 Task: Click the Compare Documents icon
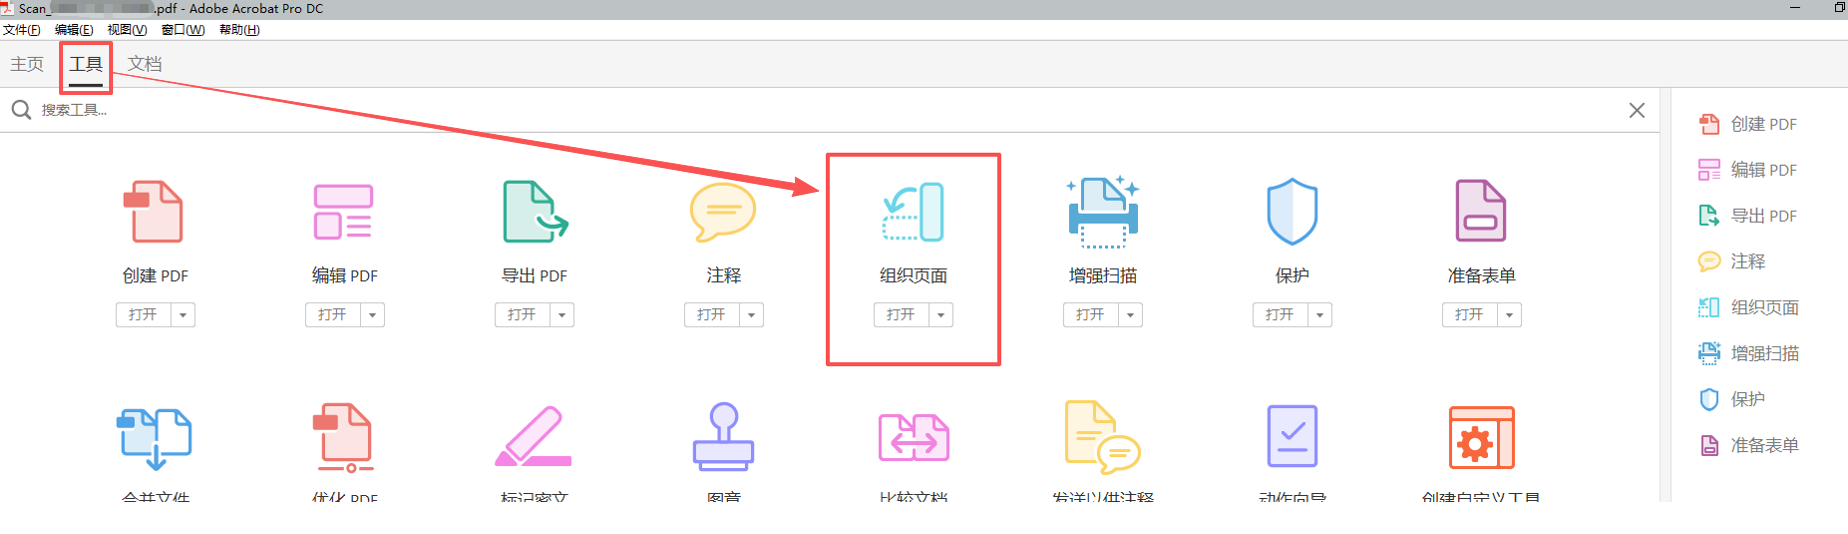click(x=913, y=438)
